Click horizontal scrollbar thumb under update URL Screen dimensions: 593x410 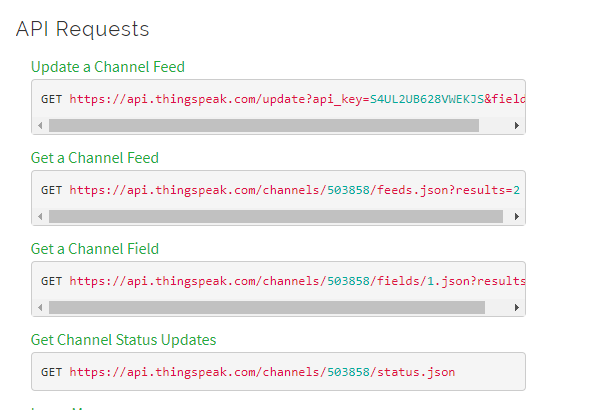pos(264,126)
